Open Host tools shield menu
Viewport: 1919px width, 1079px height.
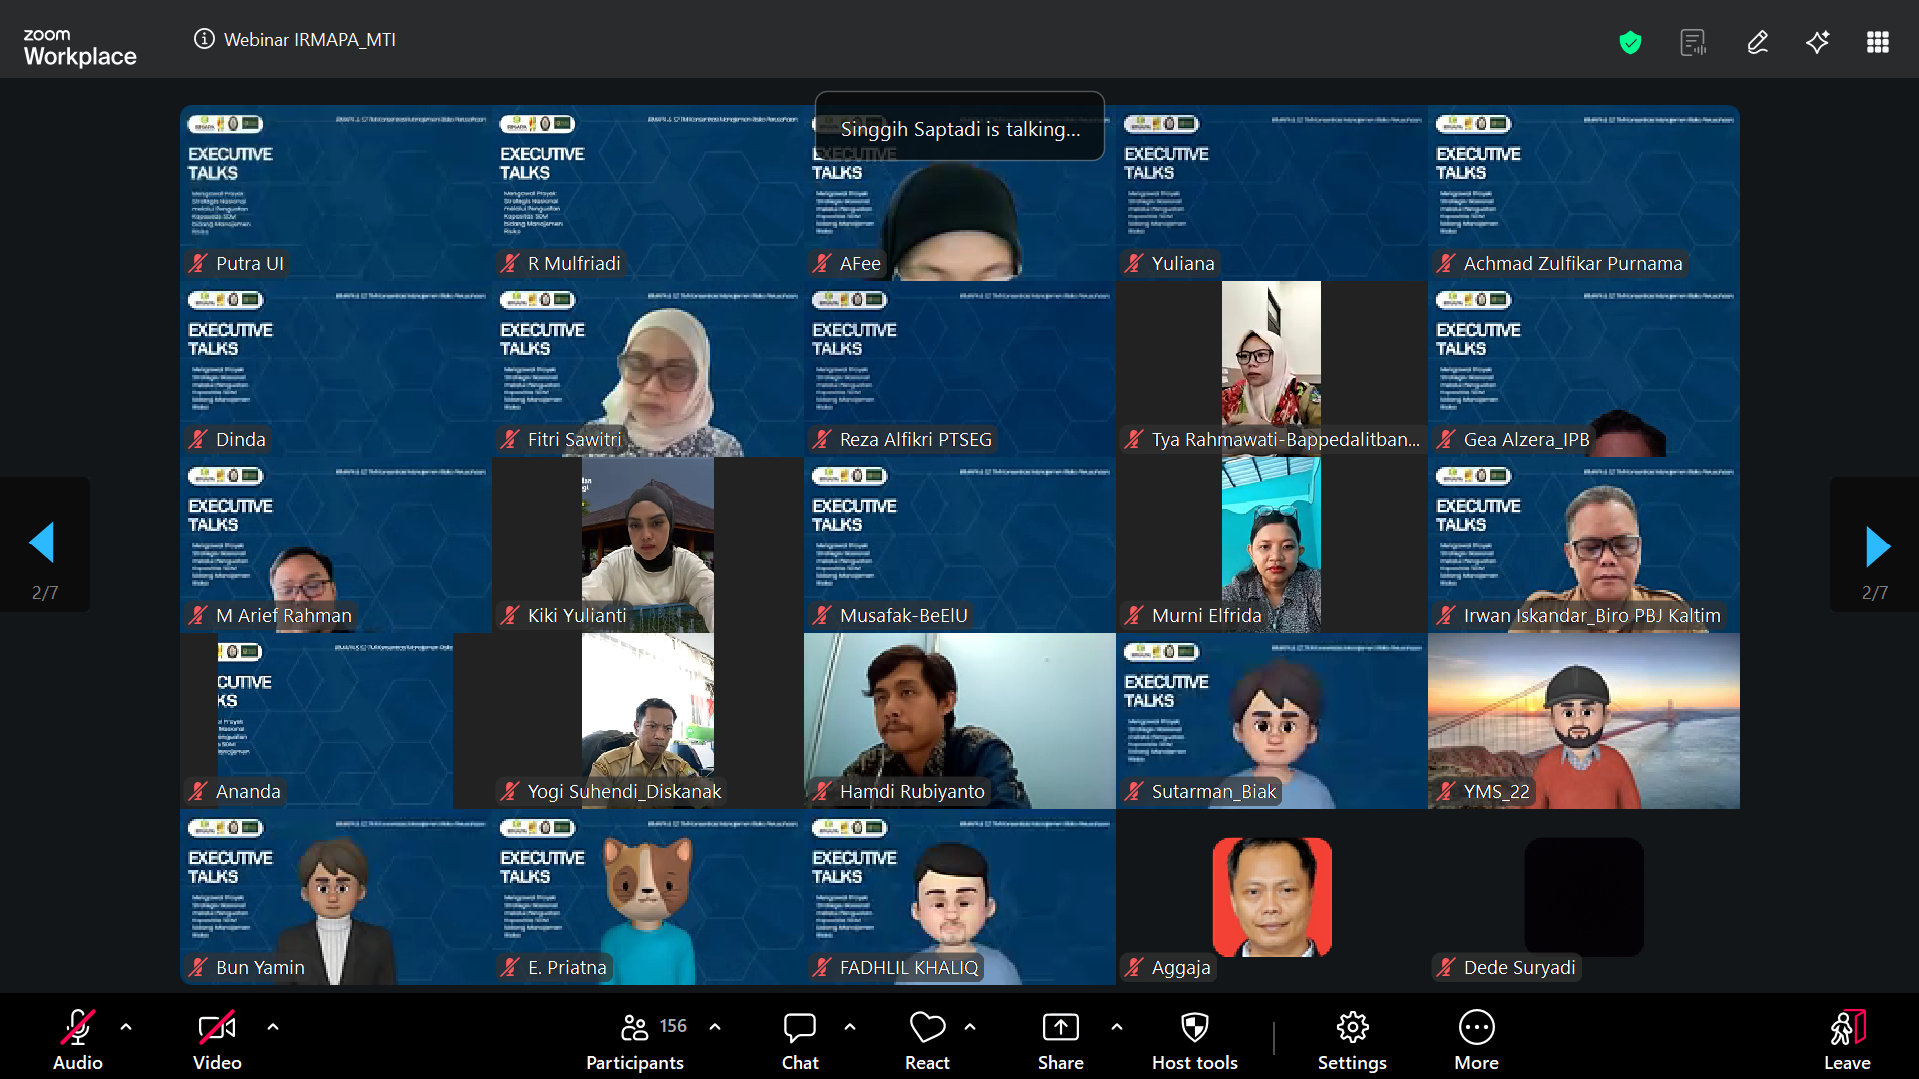(1195, 1040)
